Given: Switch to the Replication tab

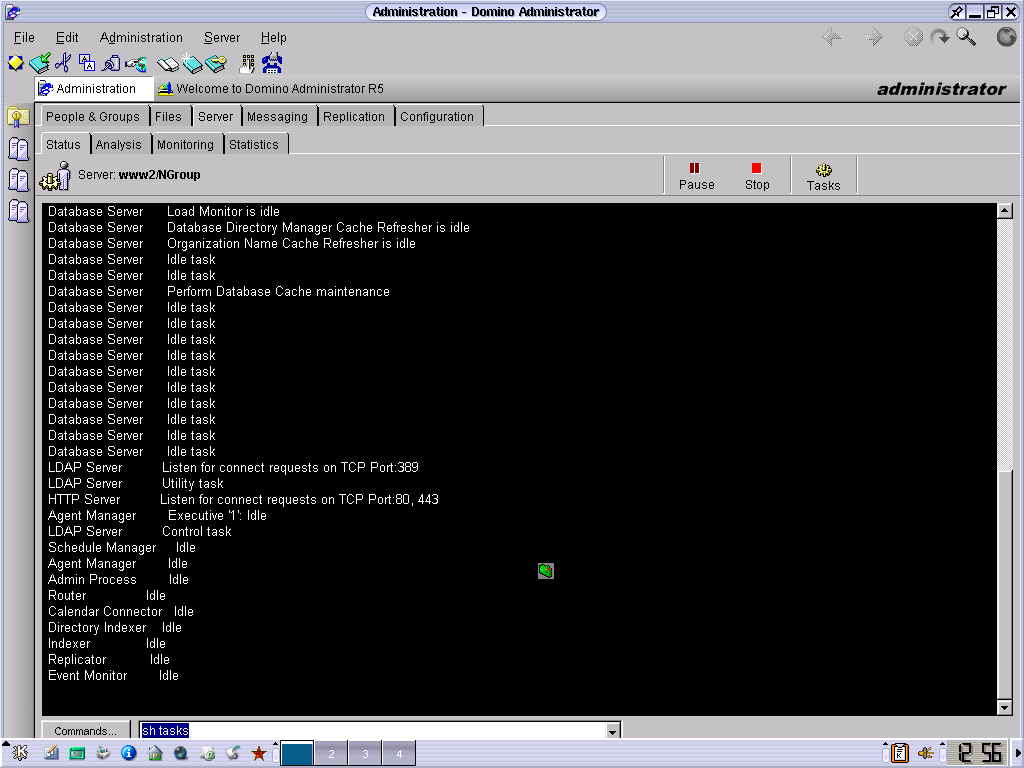Looking at the screenshot, I should [x=354, y=117].
